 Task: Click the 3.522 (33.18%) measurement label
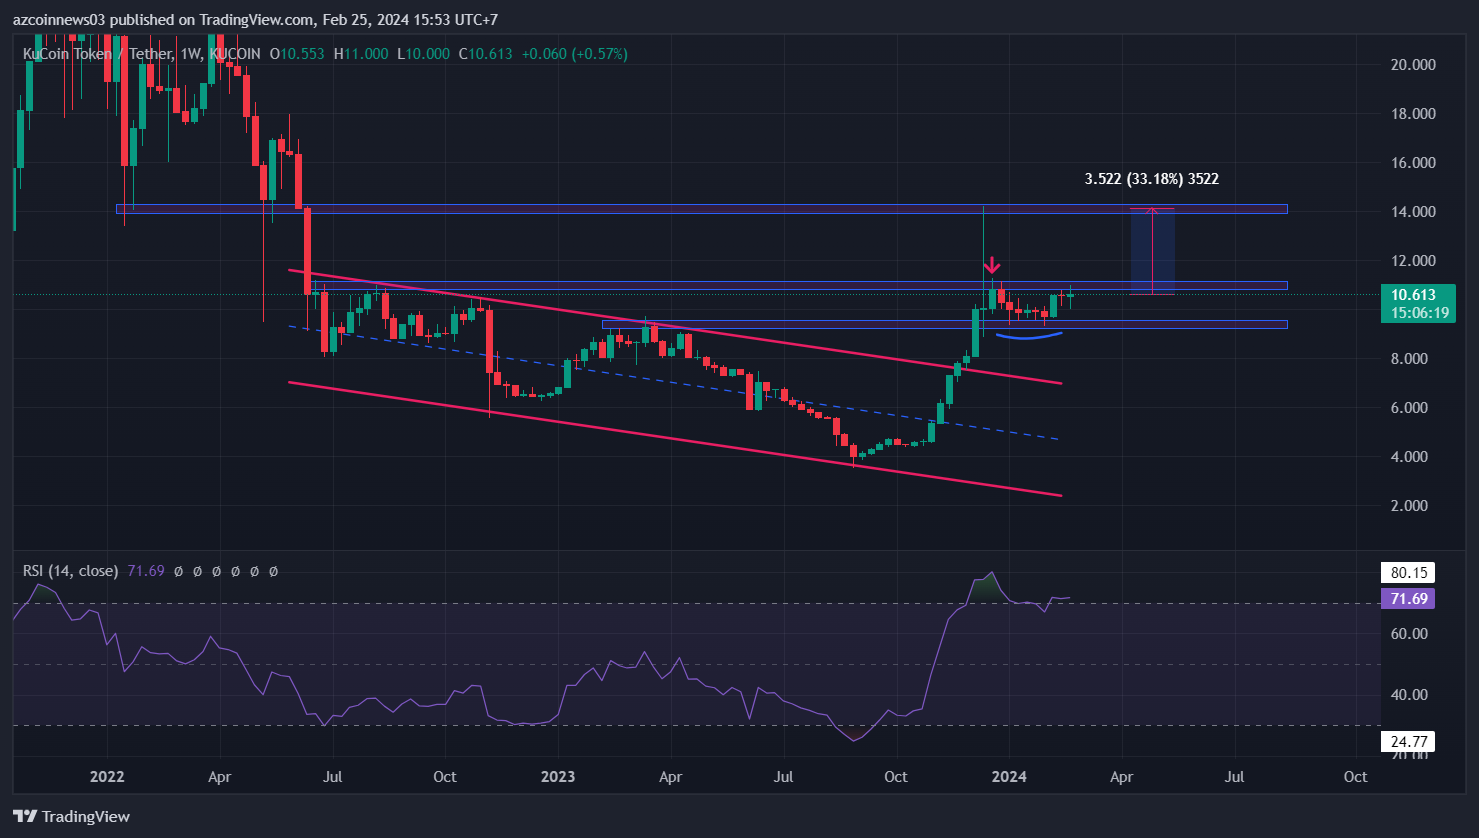1152,179
